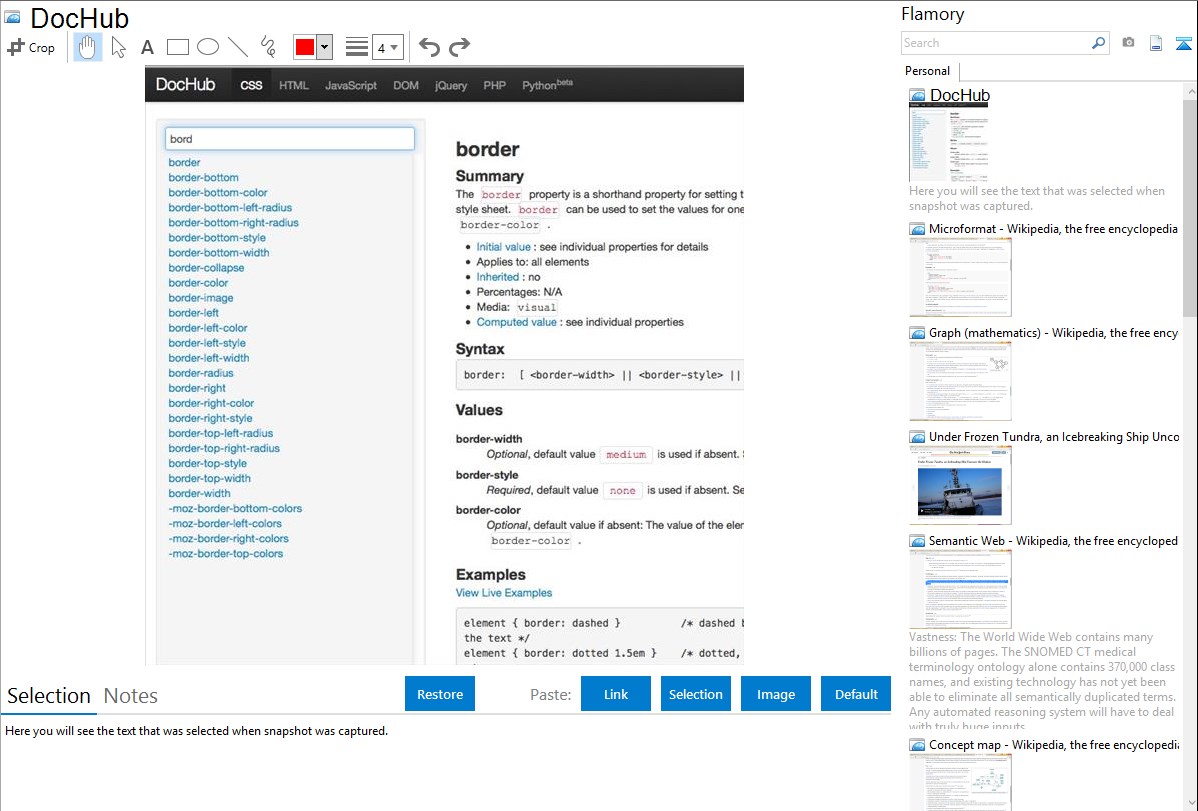Click View Live Examples link in the snapshot
The width and height of the screenshot is (1198, 811).
[503, 593]
